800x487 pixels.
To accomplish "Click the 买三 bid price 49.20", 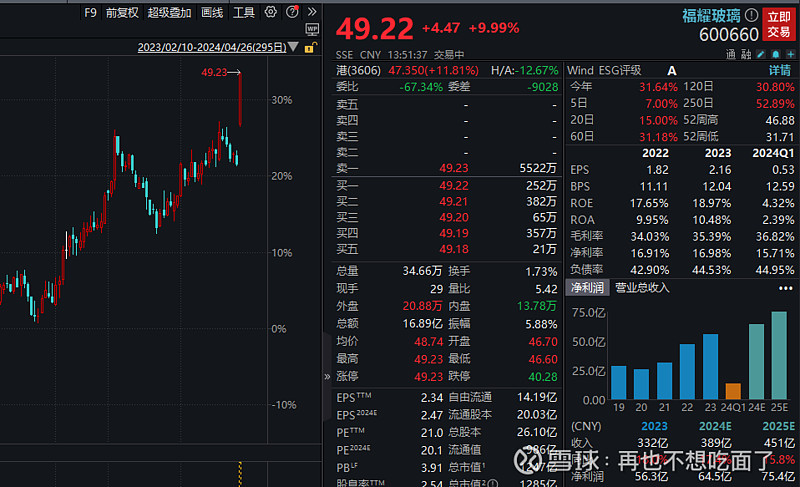I will 454,217.
